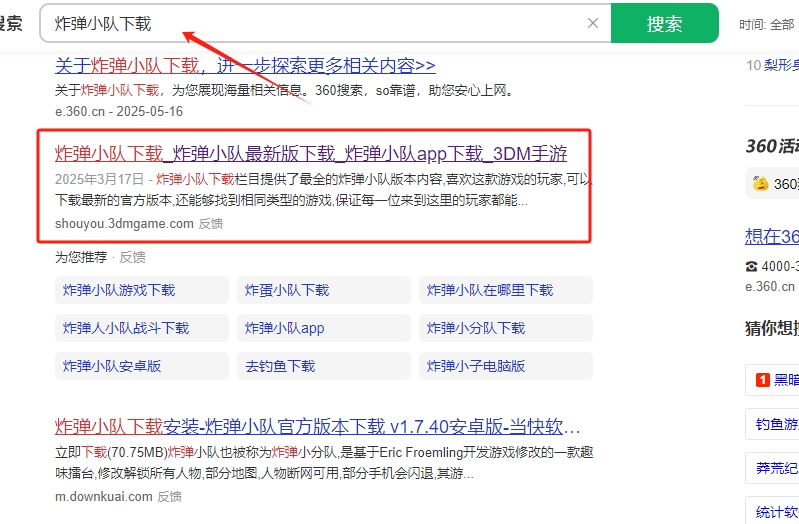Open sidebar item starting 统计软

pyautogui.click(x=772, y=511)
